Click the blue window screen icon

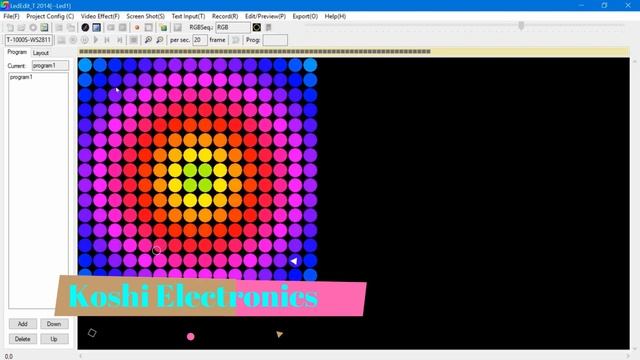[x=96, y=27]
